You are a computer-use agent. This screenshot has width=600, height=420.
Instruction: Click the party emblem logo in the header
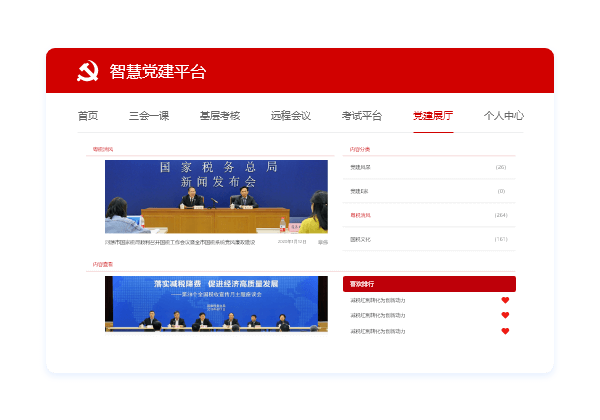(87, 71)
